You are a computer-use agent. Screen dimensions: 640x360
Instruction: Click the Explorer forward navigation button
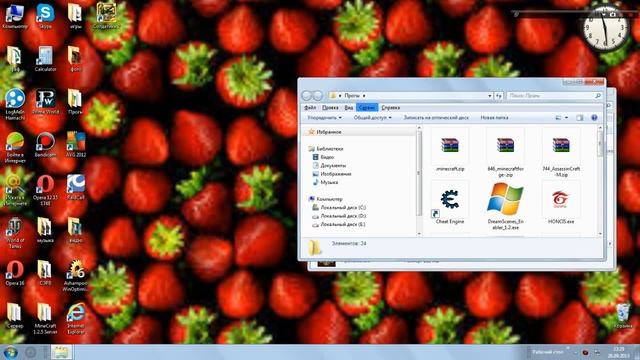click(x=318, y=96)
